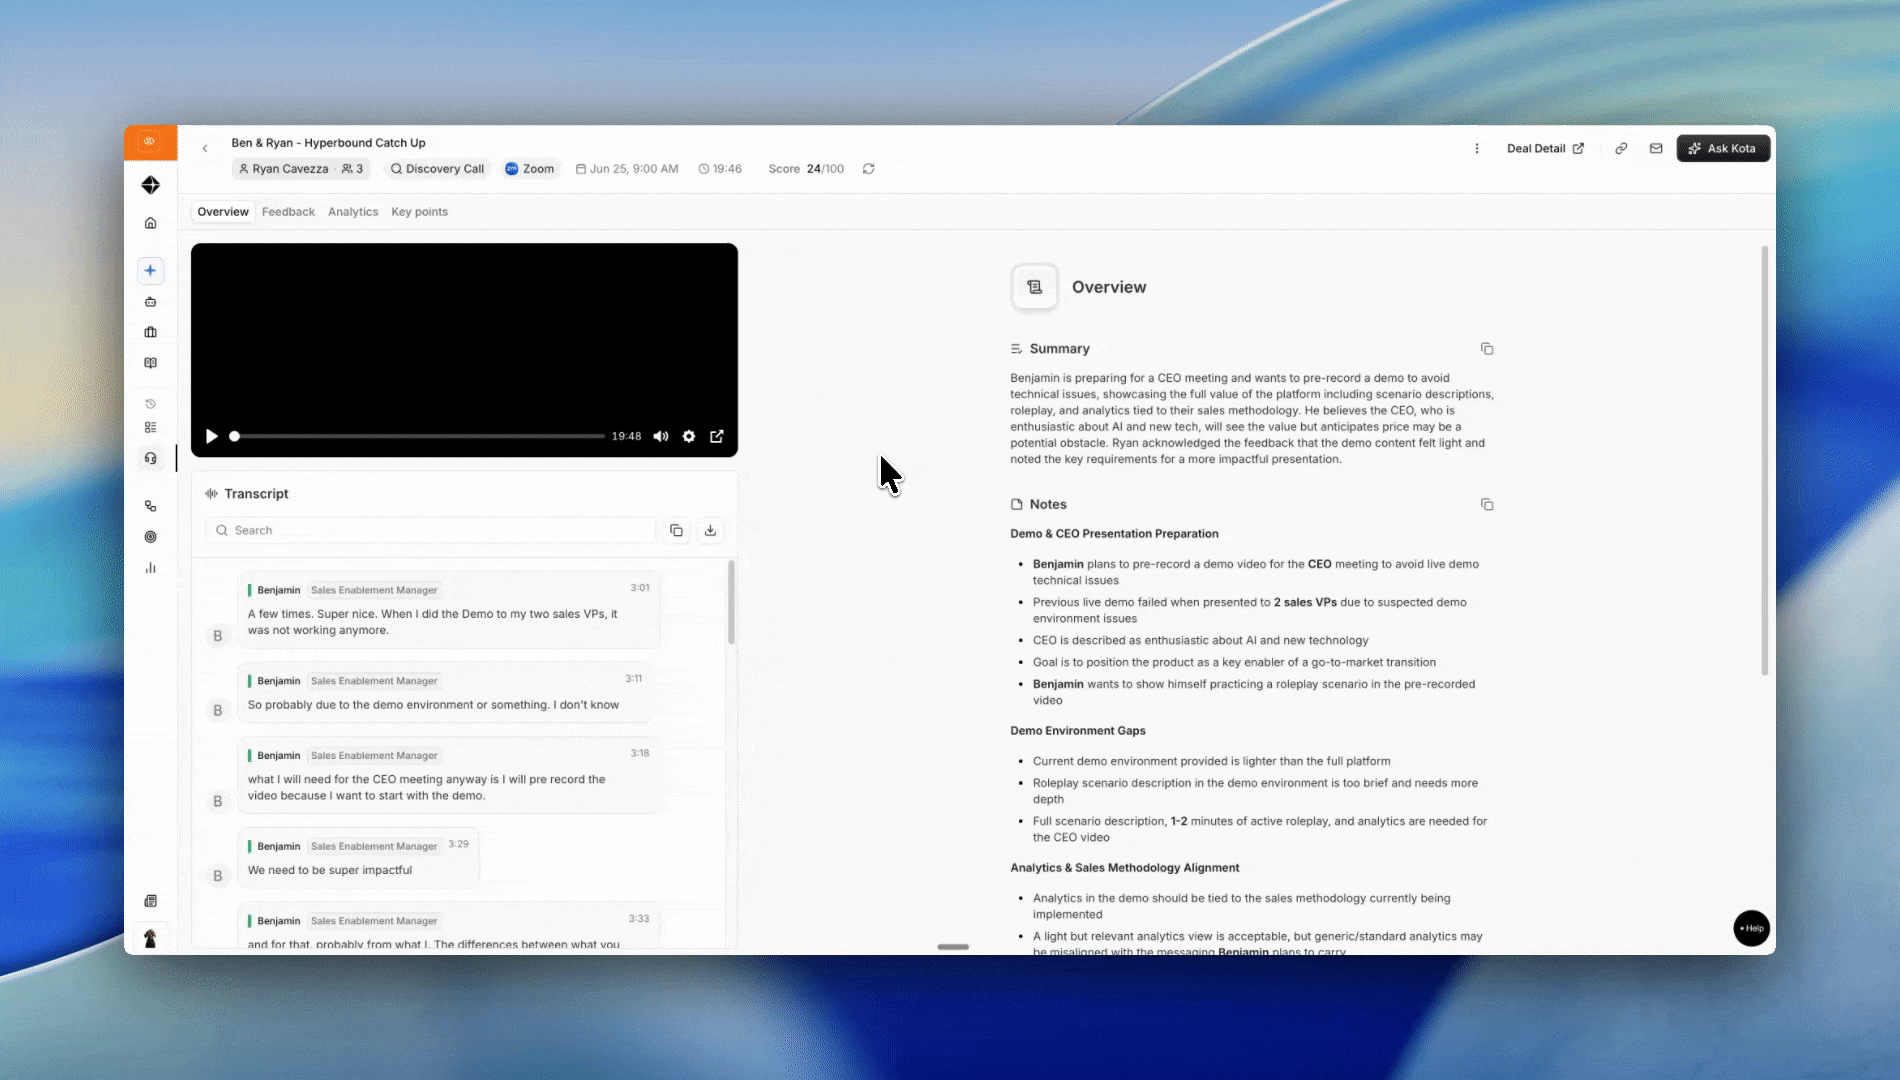Click the overview panel scrollbar

coord(1764,460)
